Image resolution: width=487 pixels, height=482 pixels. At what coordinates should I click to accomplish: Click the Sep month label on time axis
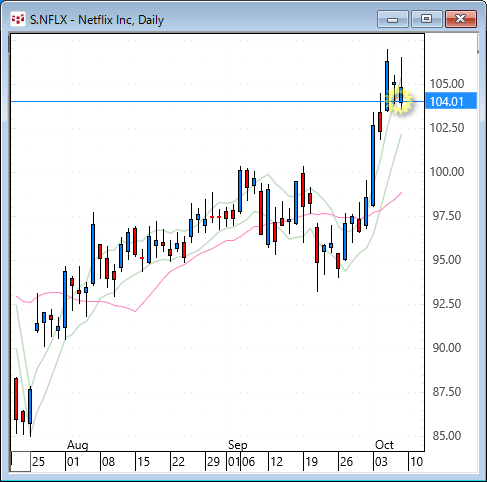click(238, 445)
